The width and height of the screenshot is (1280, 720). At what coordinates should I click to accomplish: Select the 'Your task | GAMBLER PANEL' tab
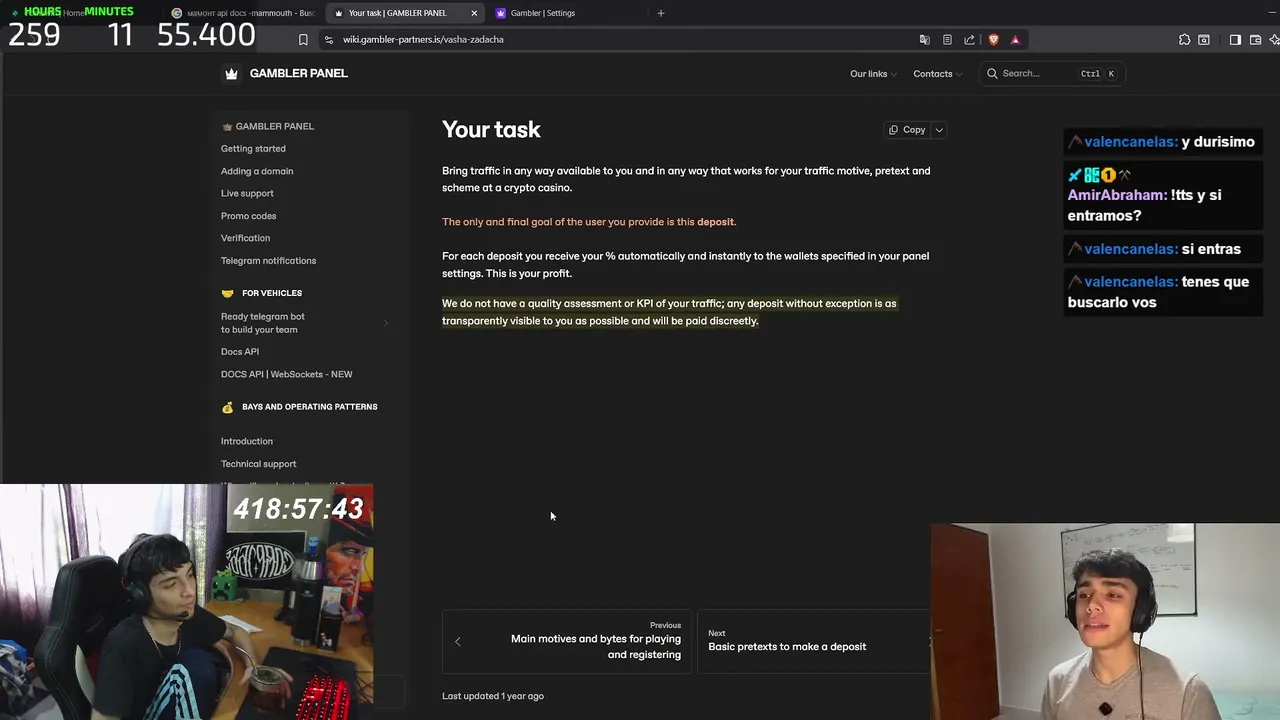click(405, 13)
